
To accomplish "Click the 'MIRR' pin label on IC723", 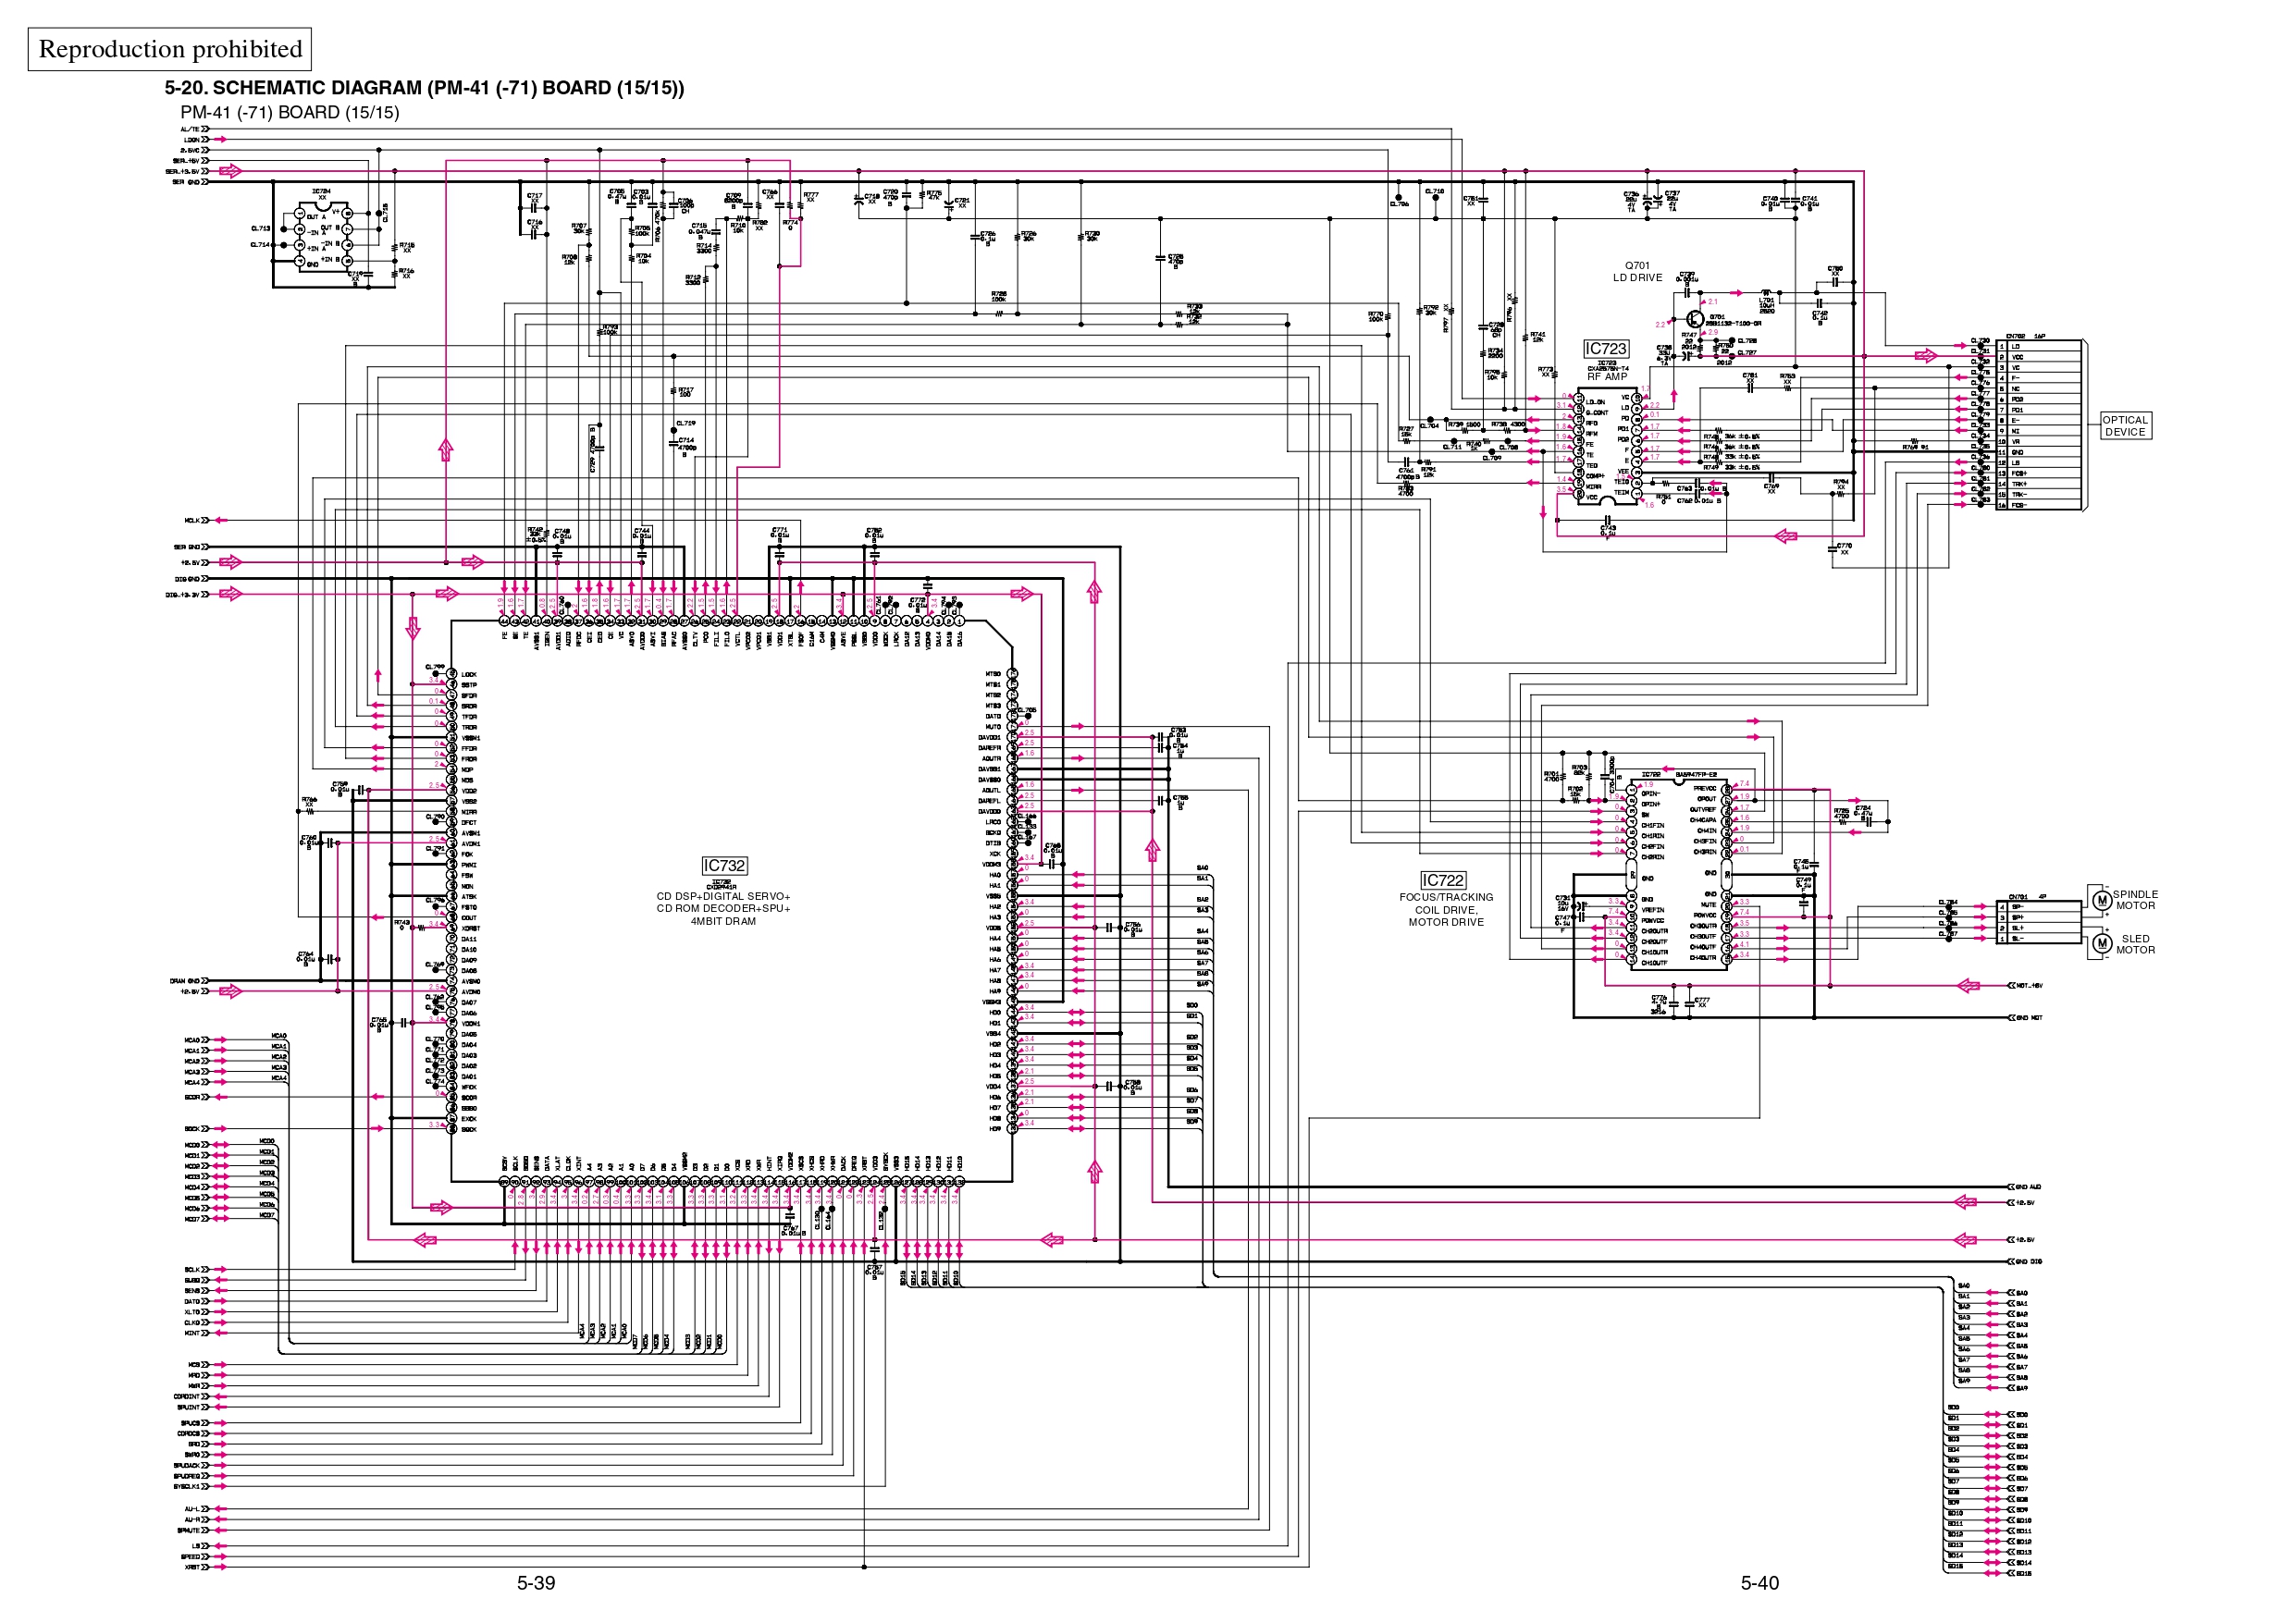I will 1593,487.
